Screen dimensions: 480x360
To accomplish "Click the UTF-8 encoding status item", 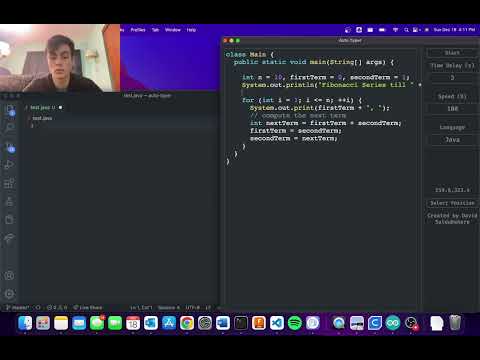I will [x=193, y=307].
